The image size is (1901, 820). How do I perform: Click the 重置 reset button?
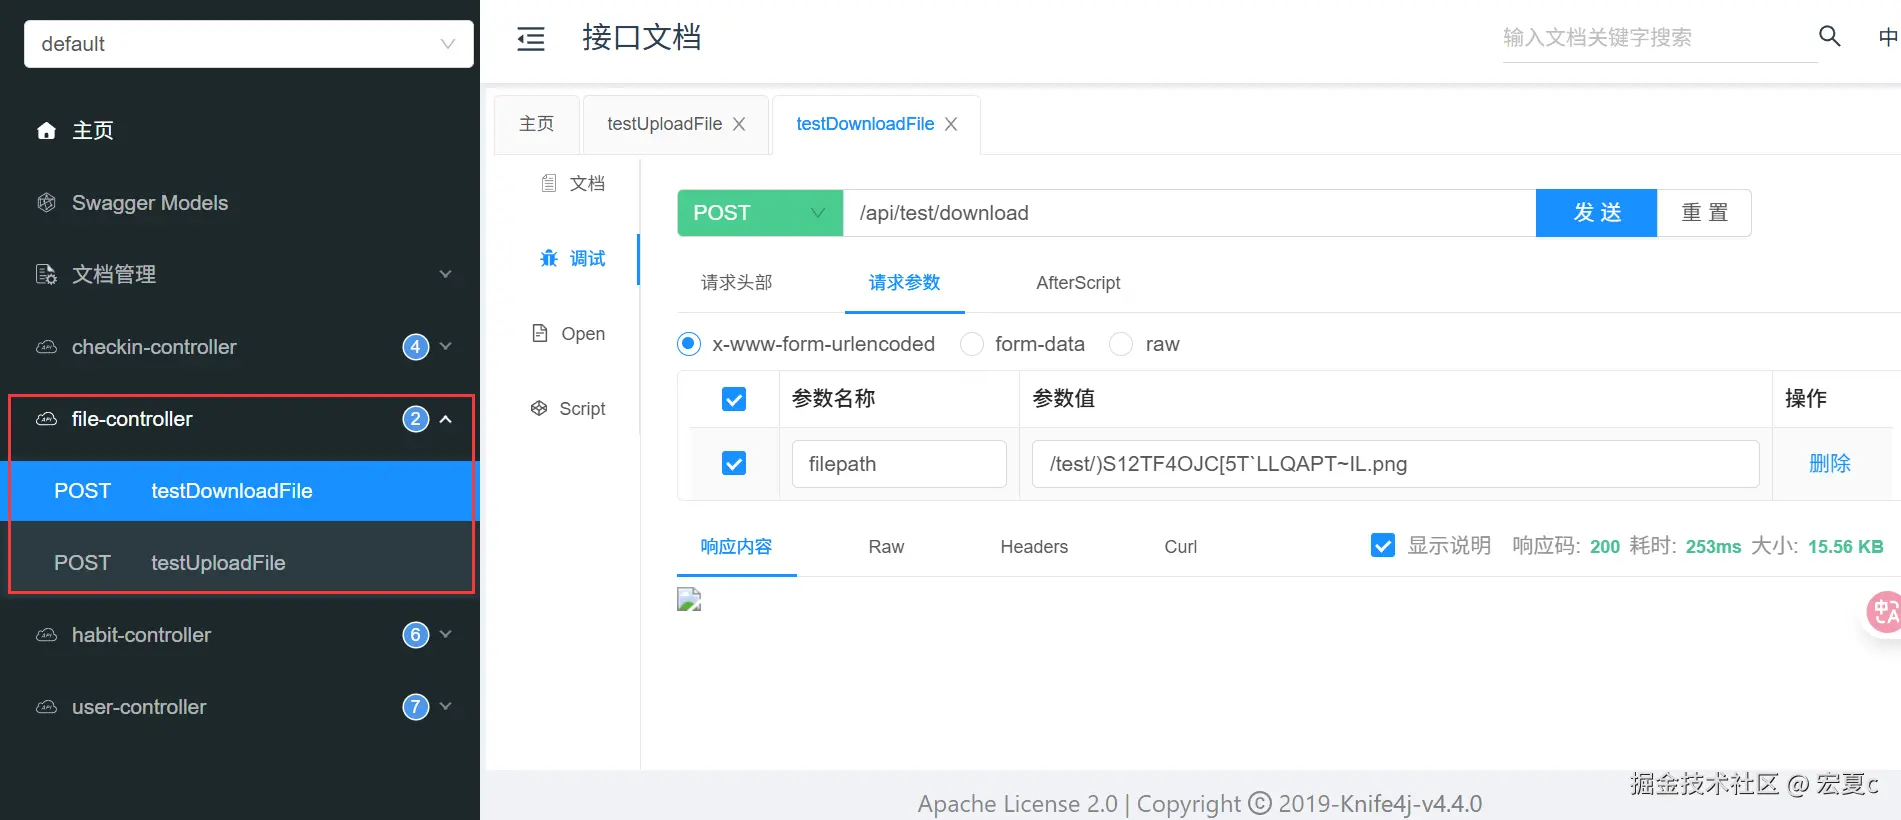pos(1705,213)
